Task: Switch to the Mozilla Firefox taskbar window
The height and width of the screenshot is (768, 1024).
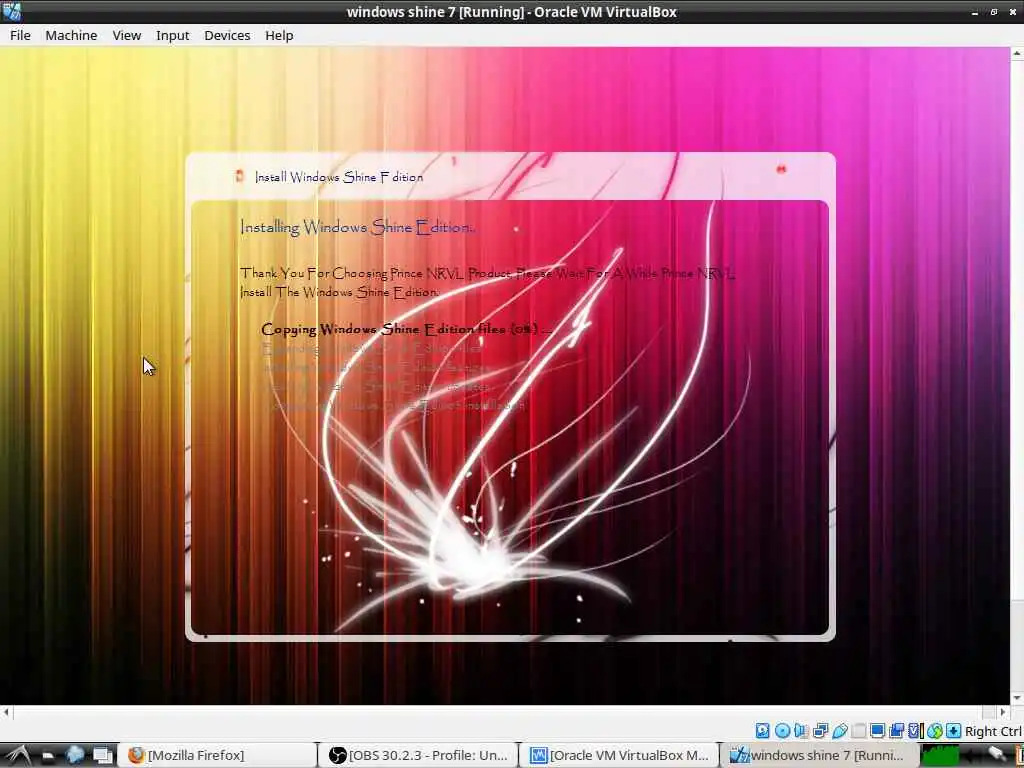Action: coord(219,755)
